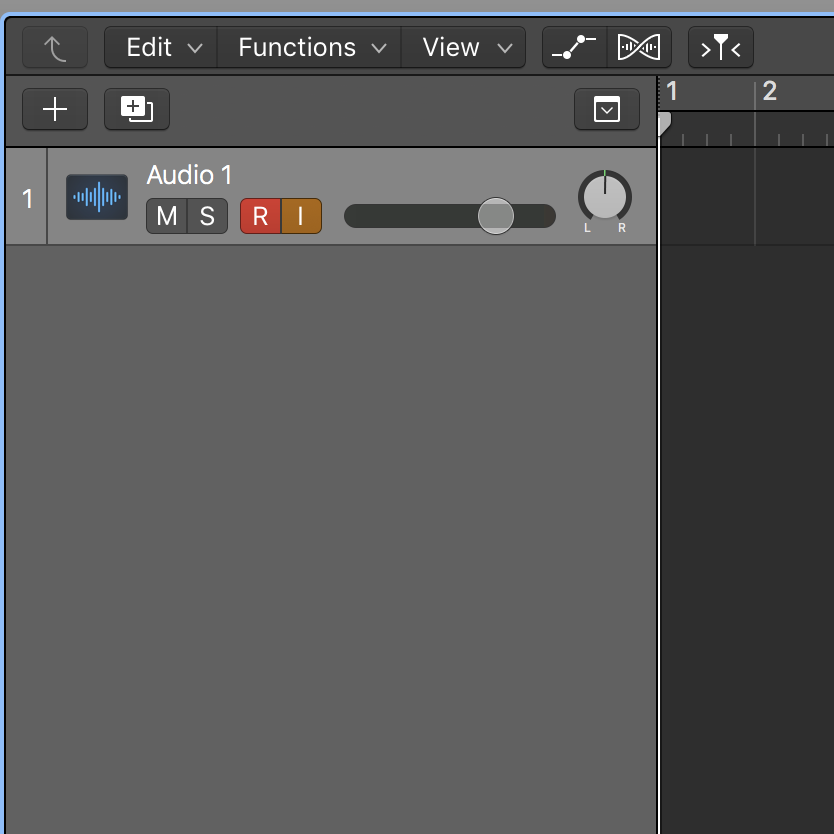Click bar 2 in the timeline ruler
Screen dimensions: 834x834
(x=769, y=92)
